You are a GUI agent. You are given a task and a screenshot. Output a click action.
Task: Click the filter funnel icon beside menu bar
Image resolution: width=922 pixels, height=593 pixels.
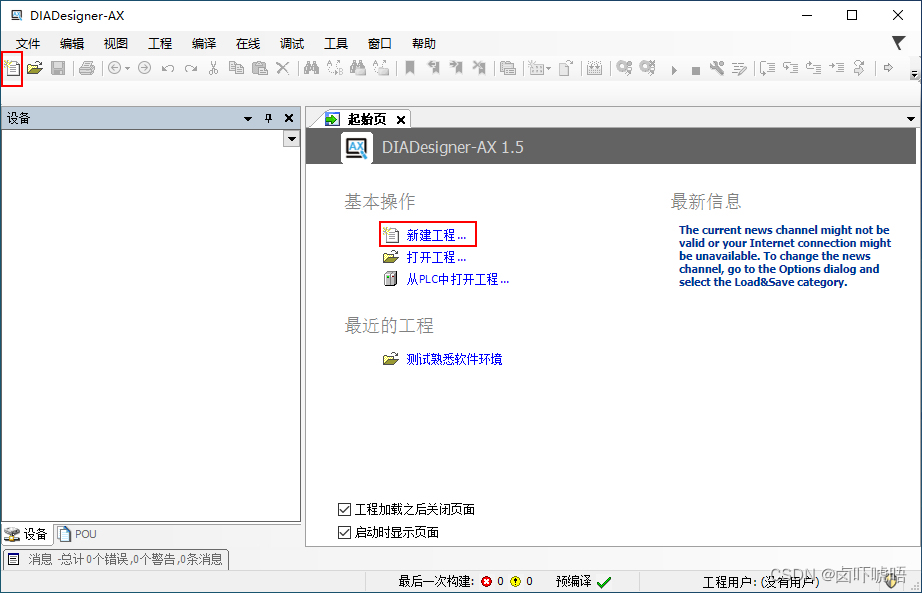tap(898, 43)
